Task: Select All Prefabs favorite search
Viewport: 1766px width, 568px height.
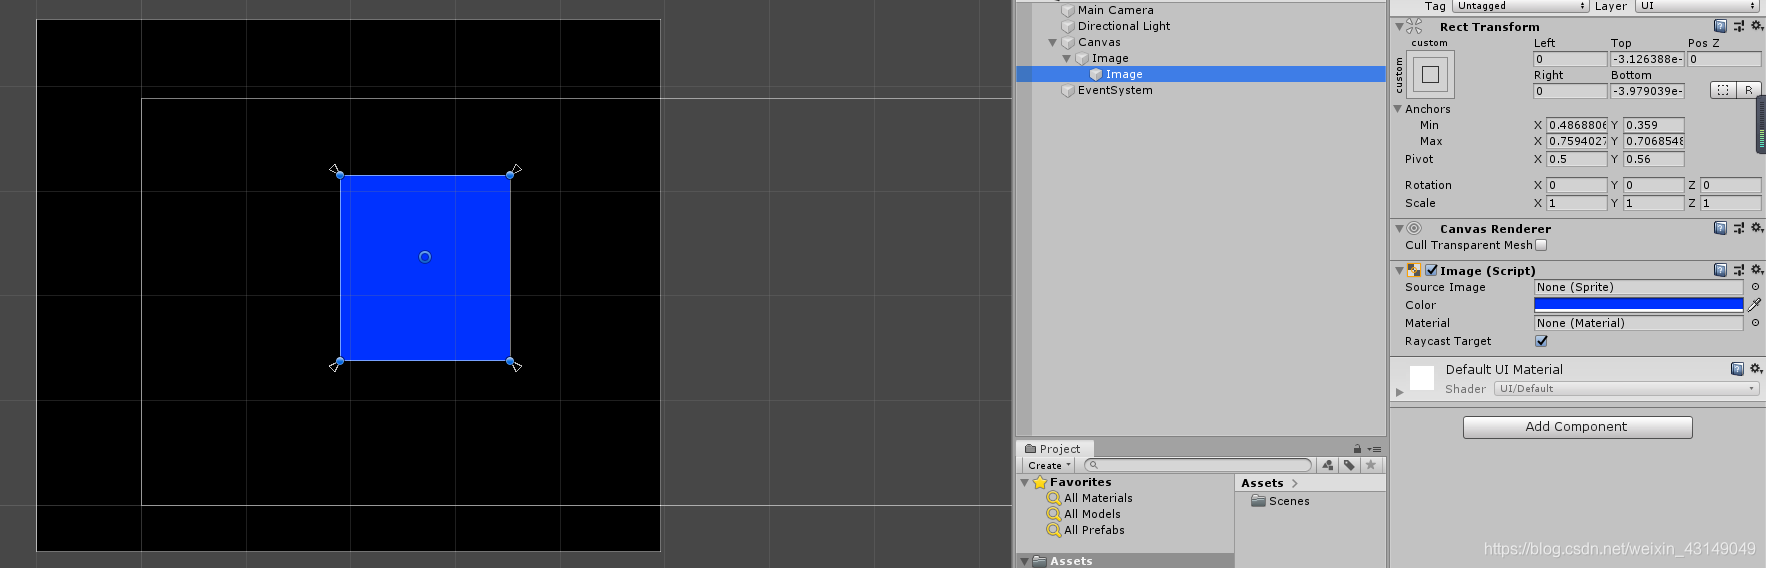Action: coord(1094,530)
